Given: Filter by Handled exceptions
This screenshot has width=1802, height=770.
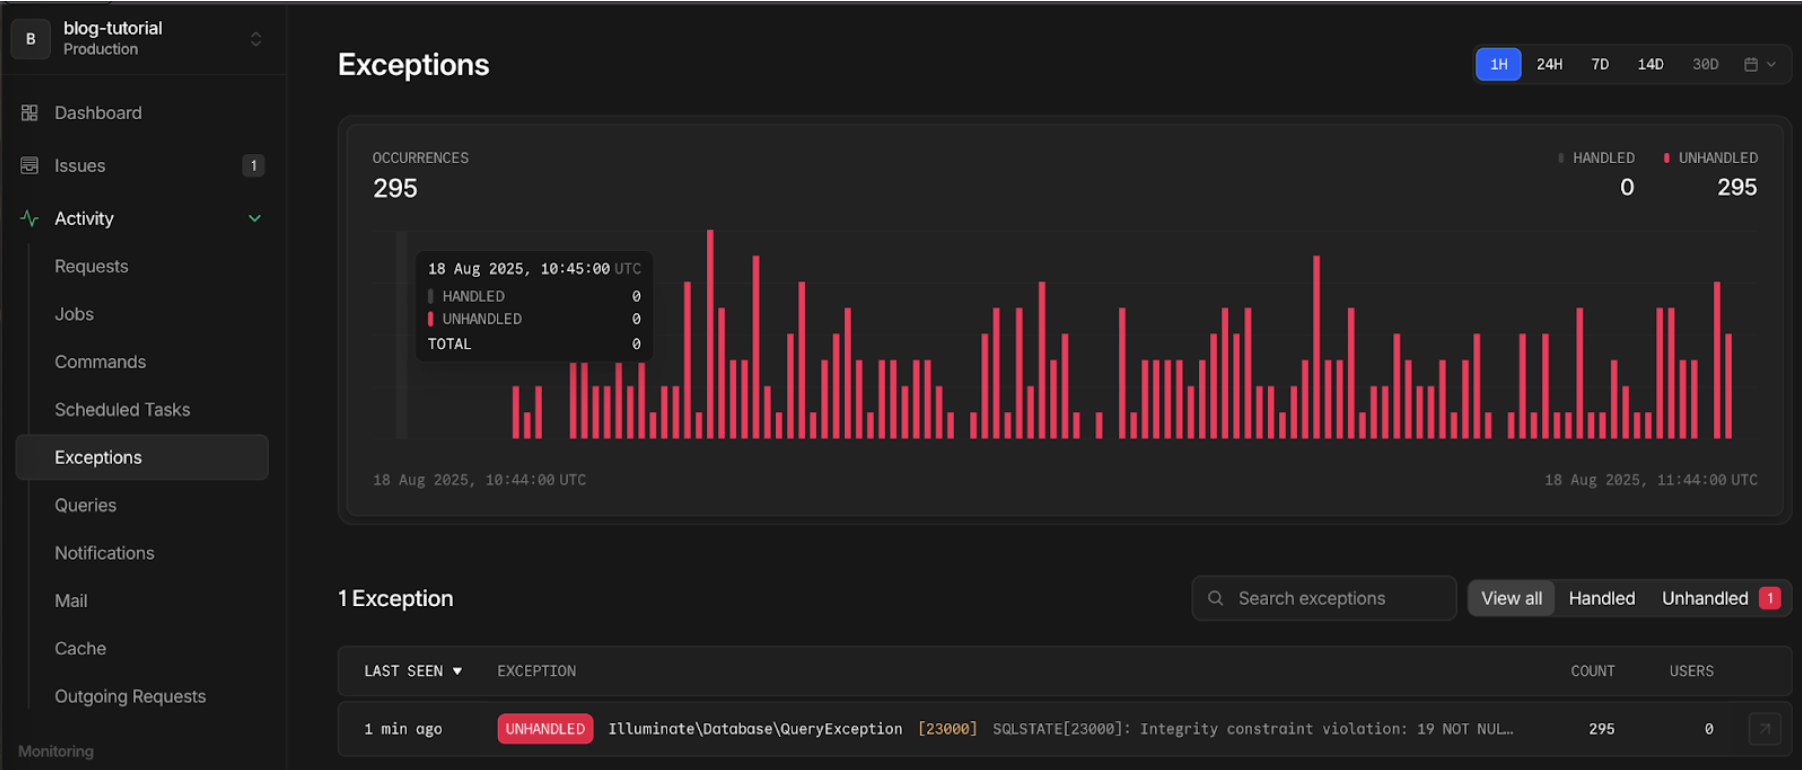Looking at the screenshot, I should [1601, 598].
